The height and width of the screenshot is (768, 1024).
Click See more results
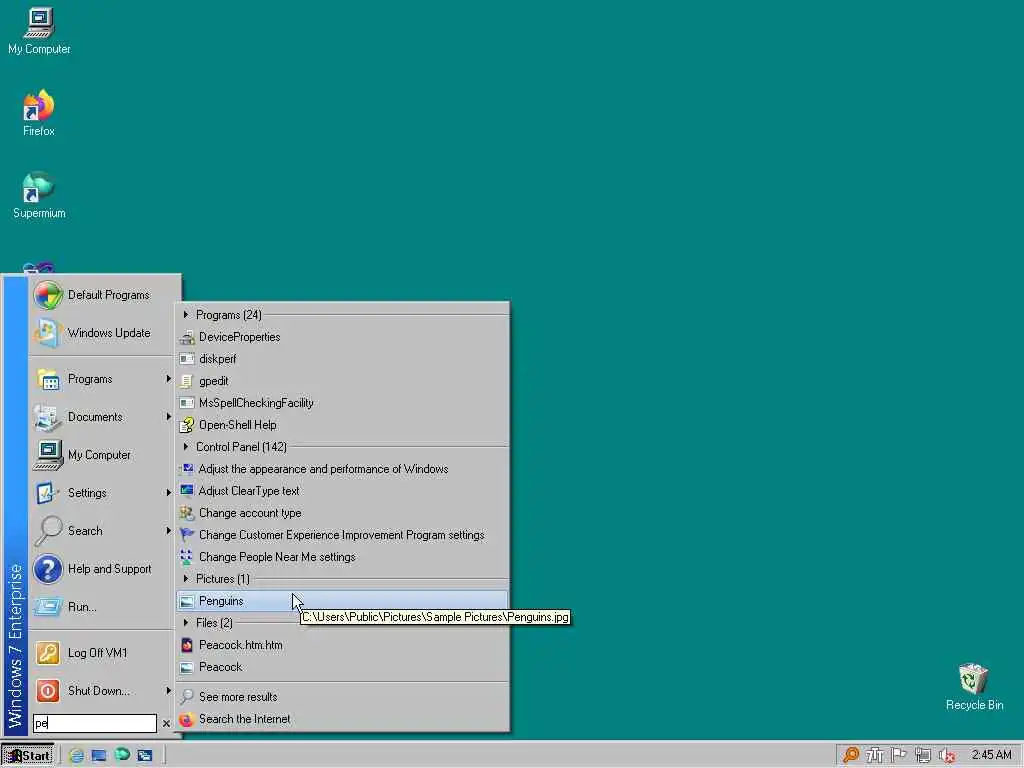click(x=342, y=697)
